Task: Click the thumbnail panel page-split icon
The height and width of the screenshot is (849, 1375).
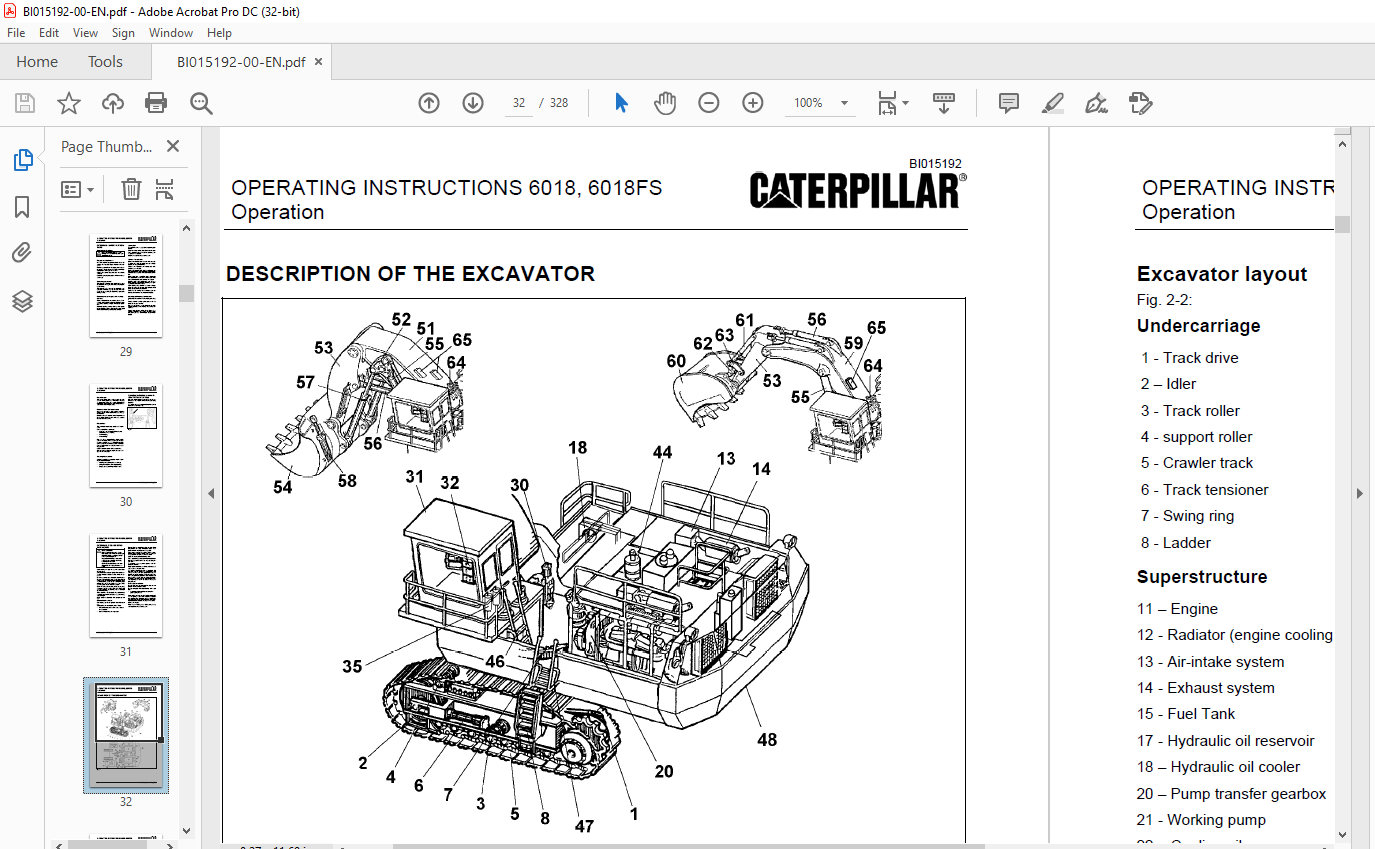Action: (165, 189)
